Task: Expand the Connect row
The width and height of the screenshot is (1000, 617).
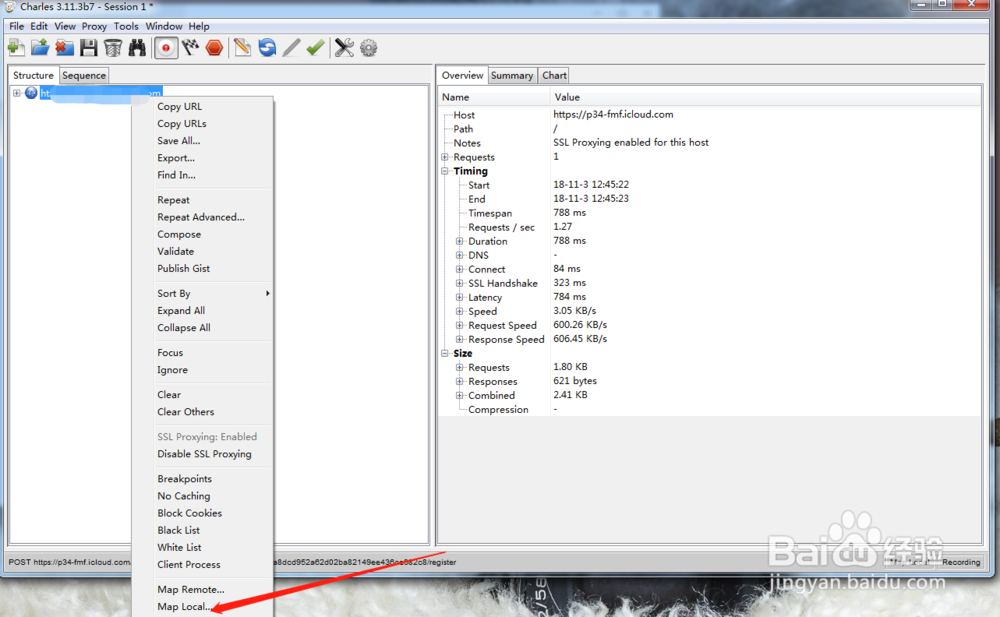Action: pyautogui.click(x=459, y=269)
